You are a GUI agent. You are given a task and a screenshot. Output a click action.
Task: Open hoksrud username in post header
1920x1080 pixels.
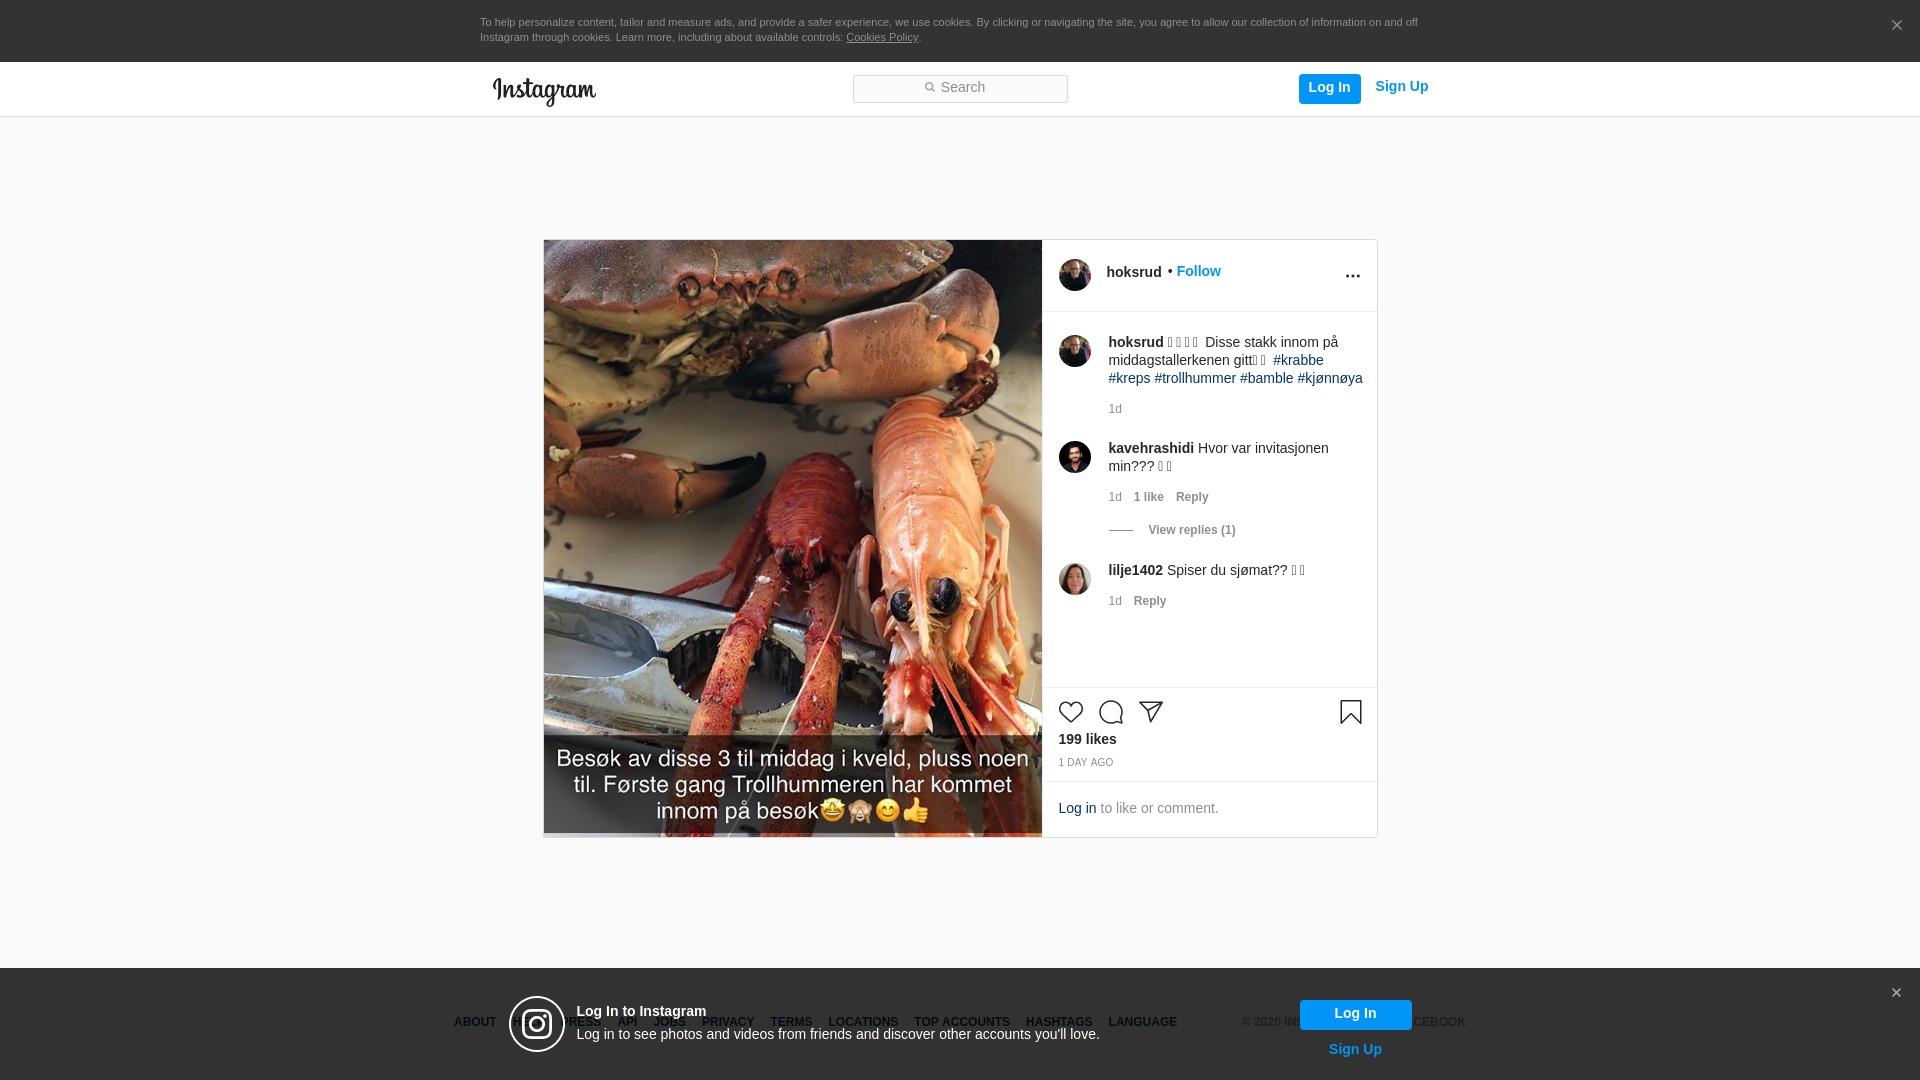1134,272
